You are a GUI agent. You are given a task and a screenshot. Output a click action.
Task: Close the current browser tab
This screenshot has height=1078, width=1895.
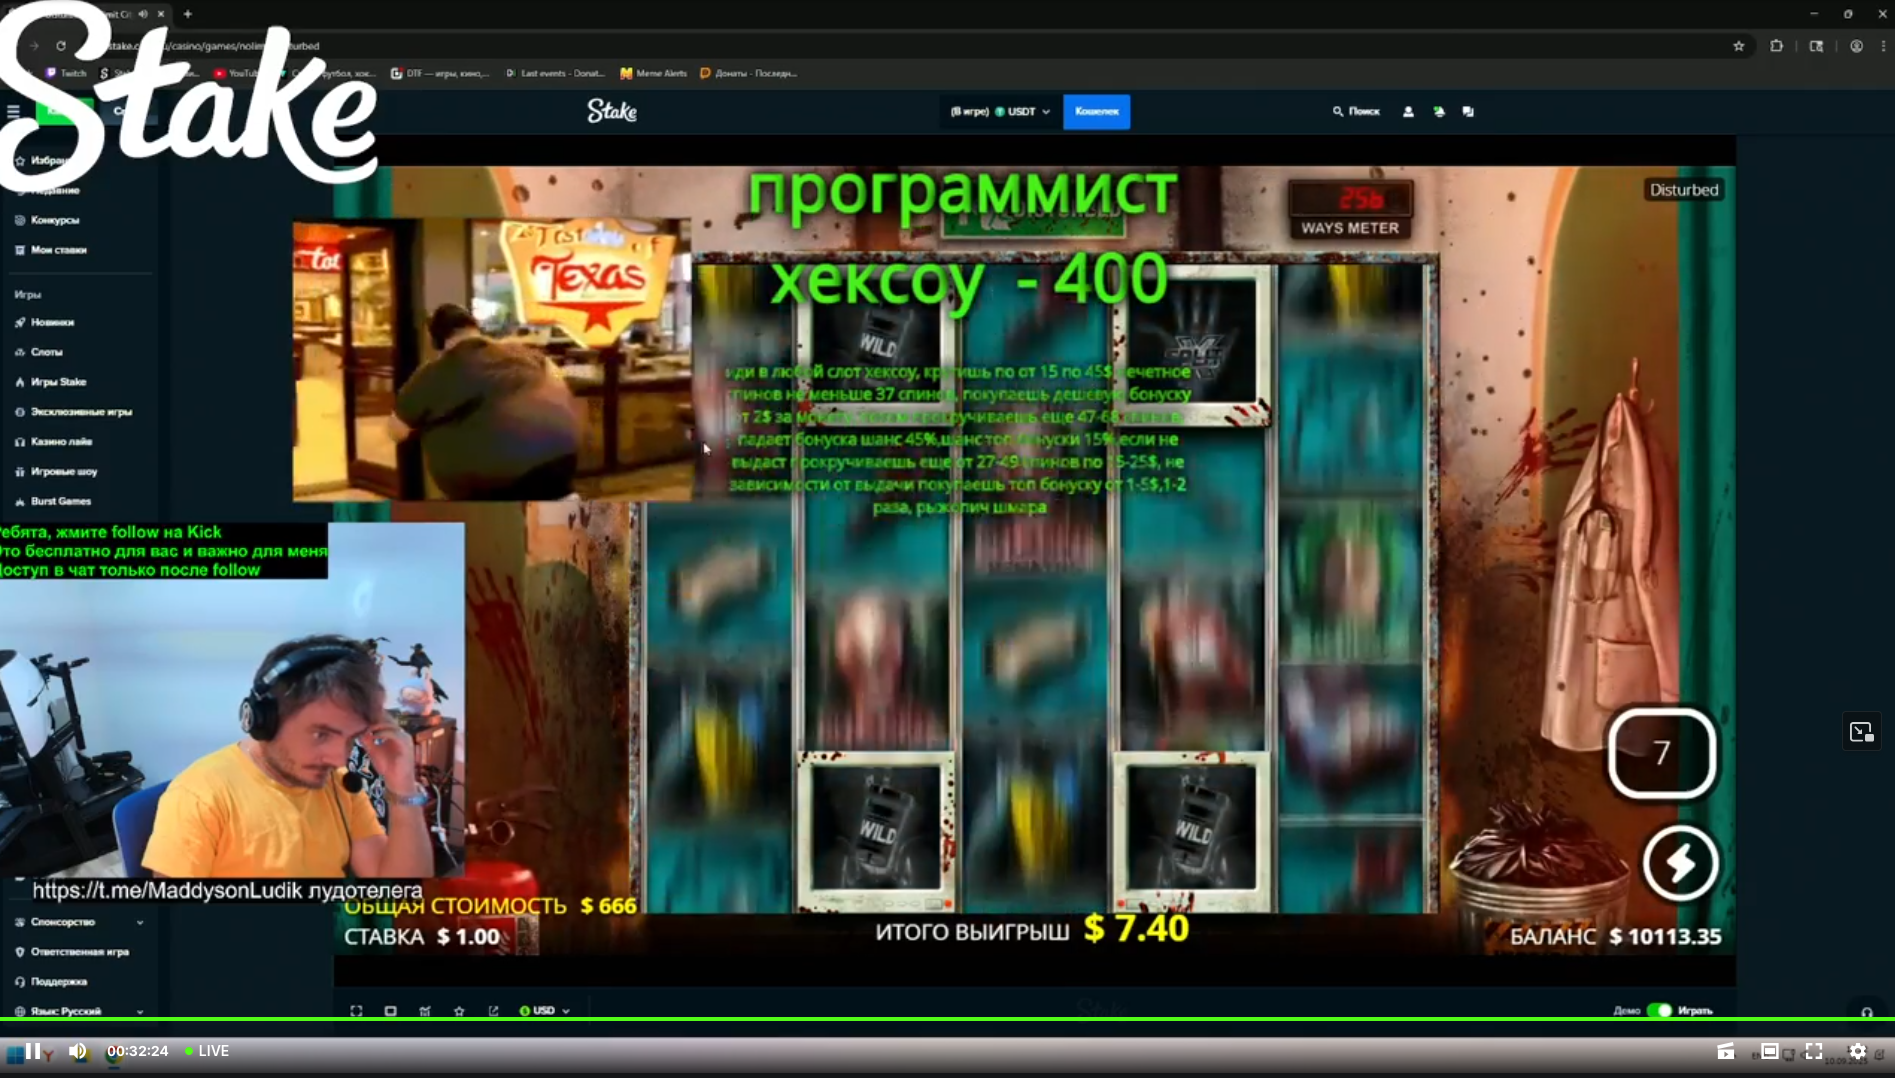point(161,14)
